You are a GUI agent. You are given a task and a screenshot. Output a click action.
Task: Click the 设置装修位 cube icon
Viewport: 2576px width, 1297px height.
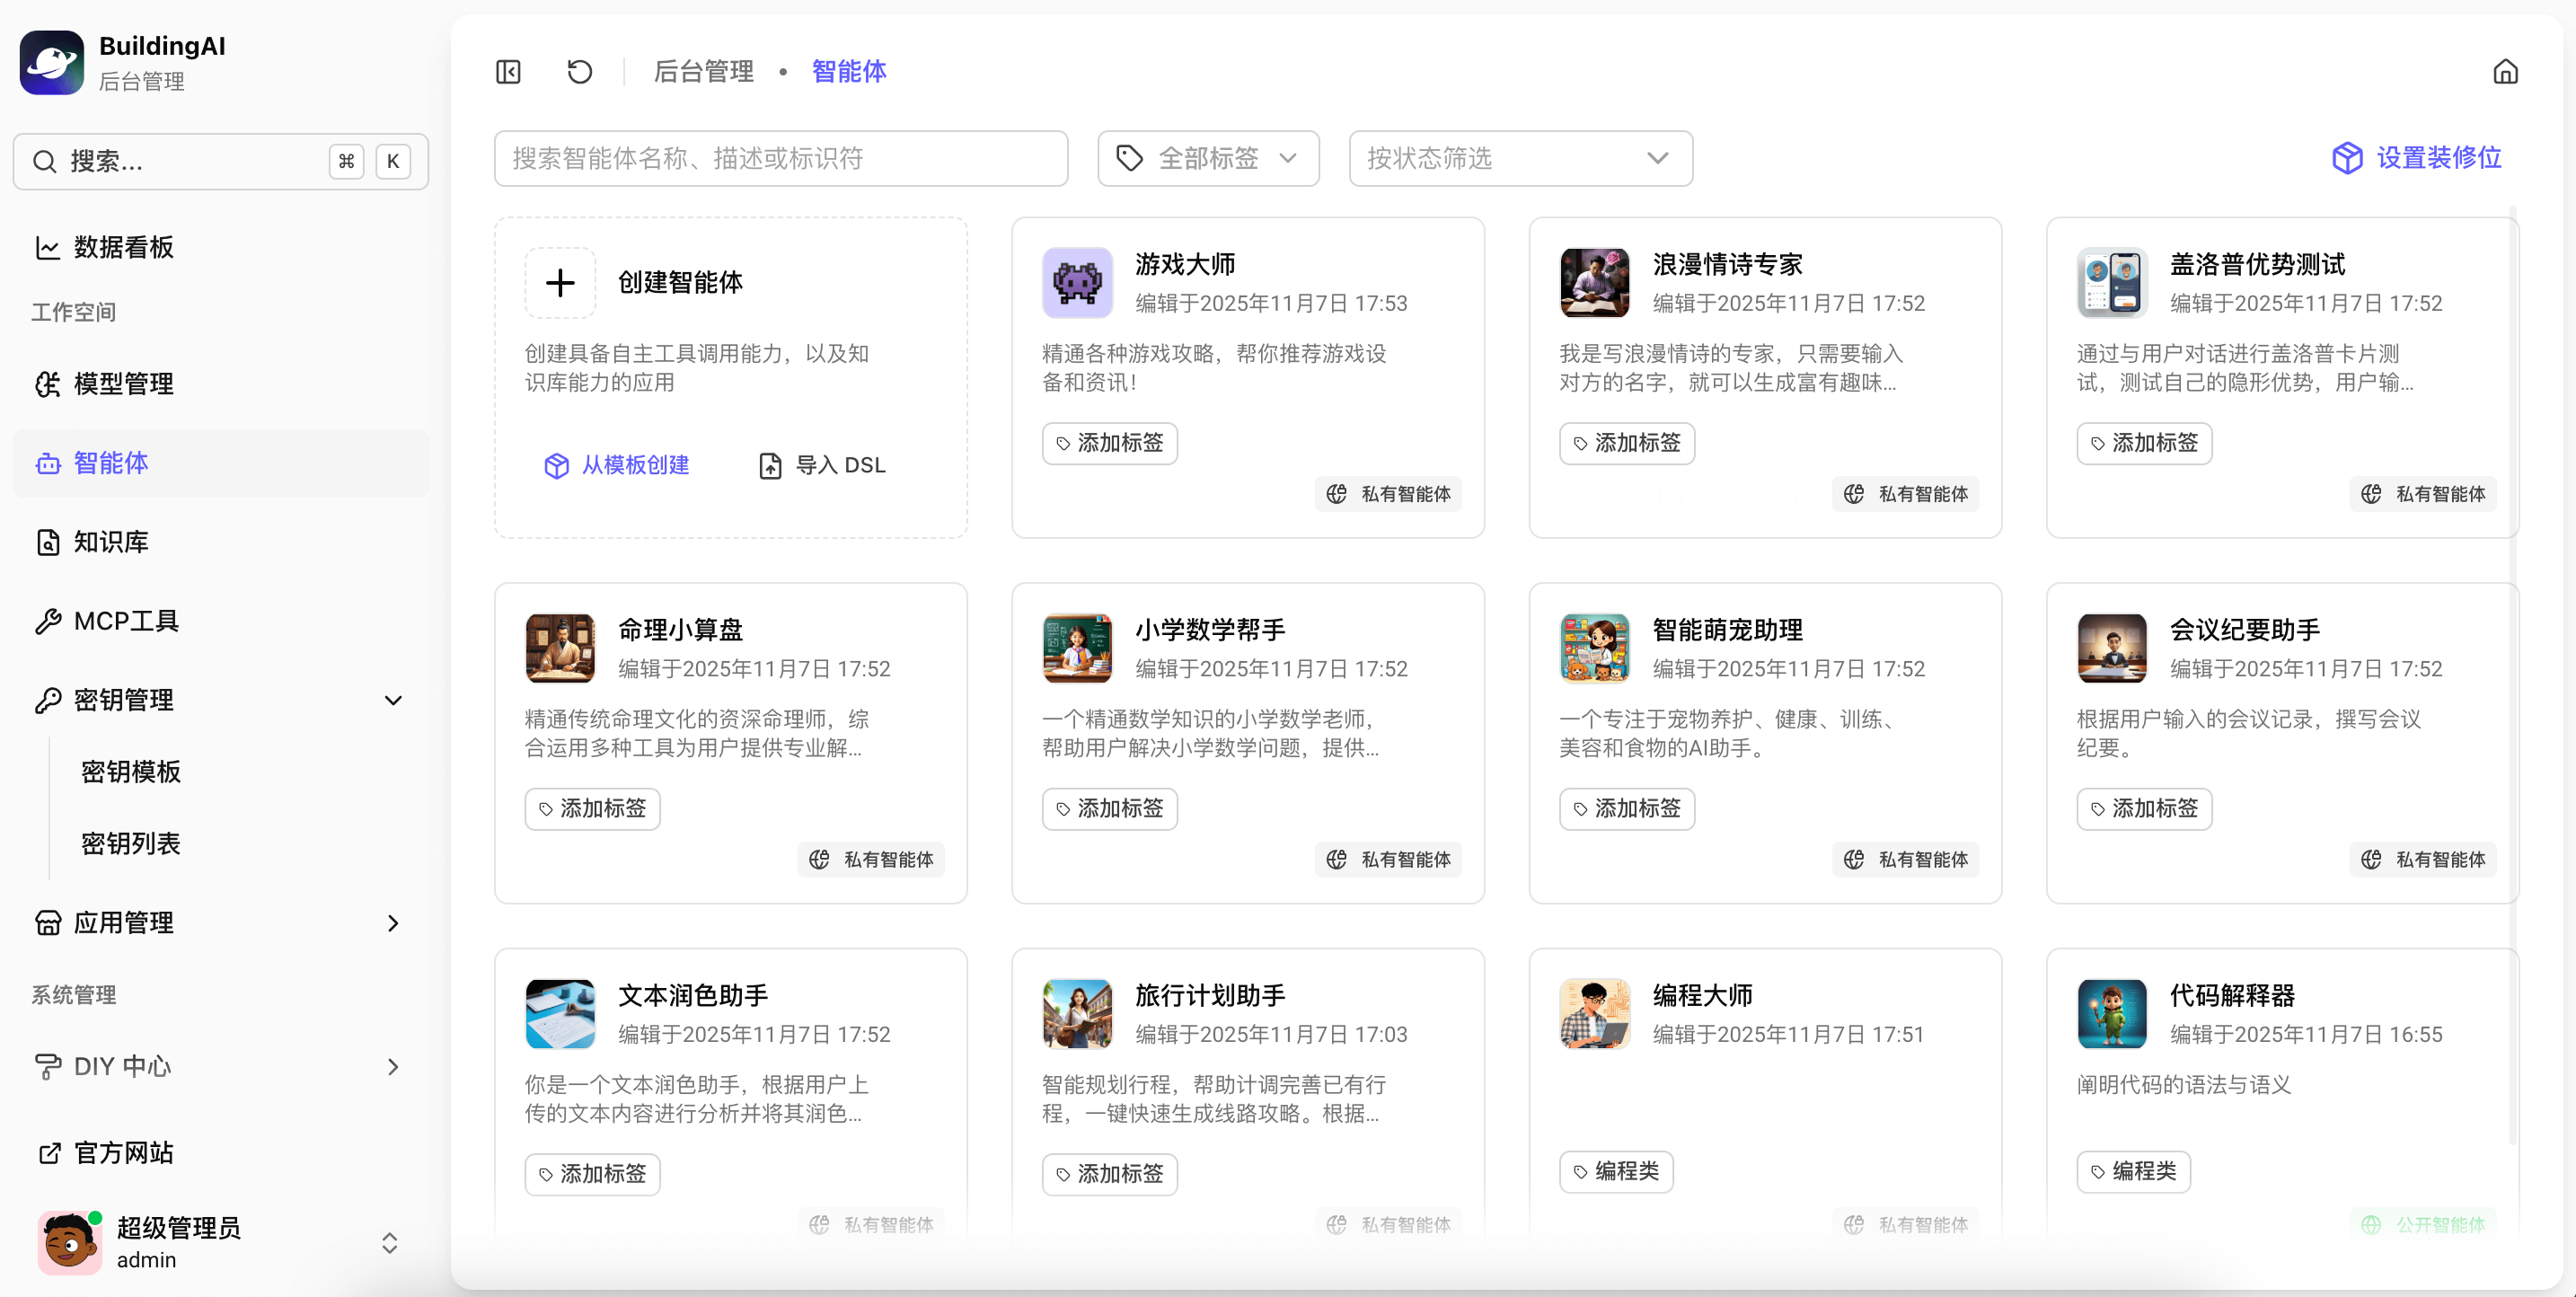point(2347,158)
